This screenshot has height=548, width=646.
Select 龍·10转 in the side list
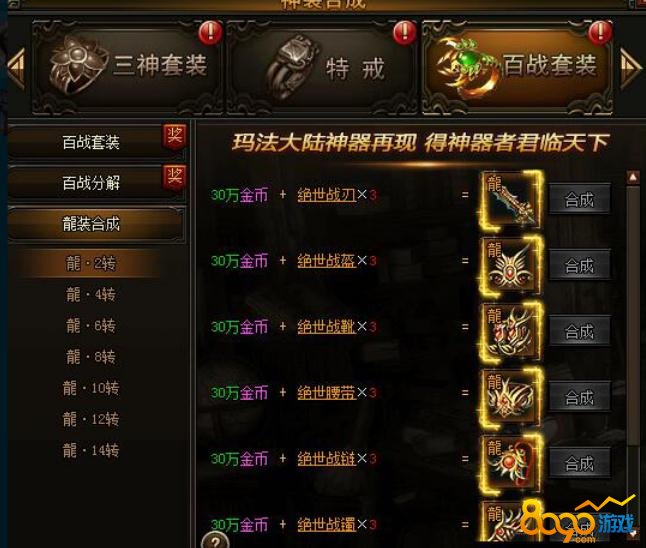(91, 388)
